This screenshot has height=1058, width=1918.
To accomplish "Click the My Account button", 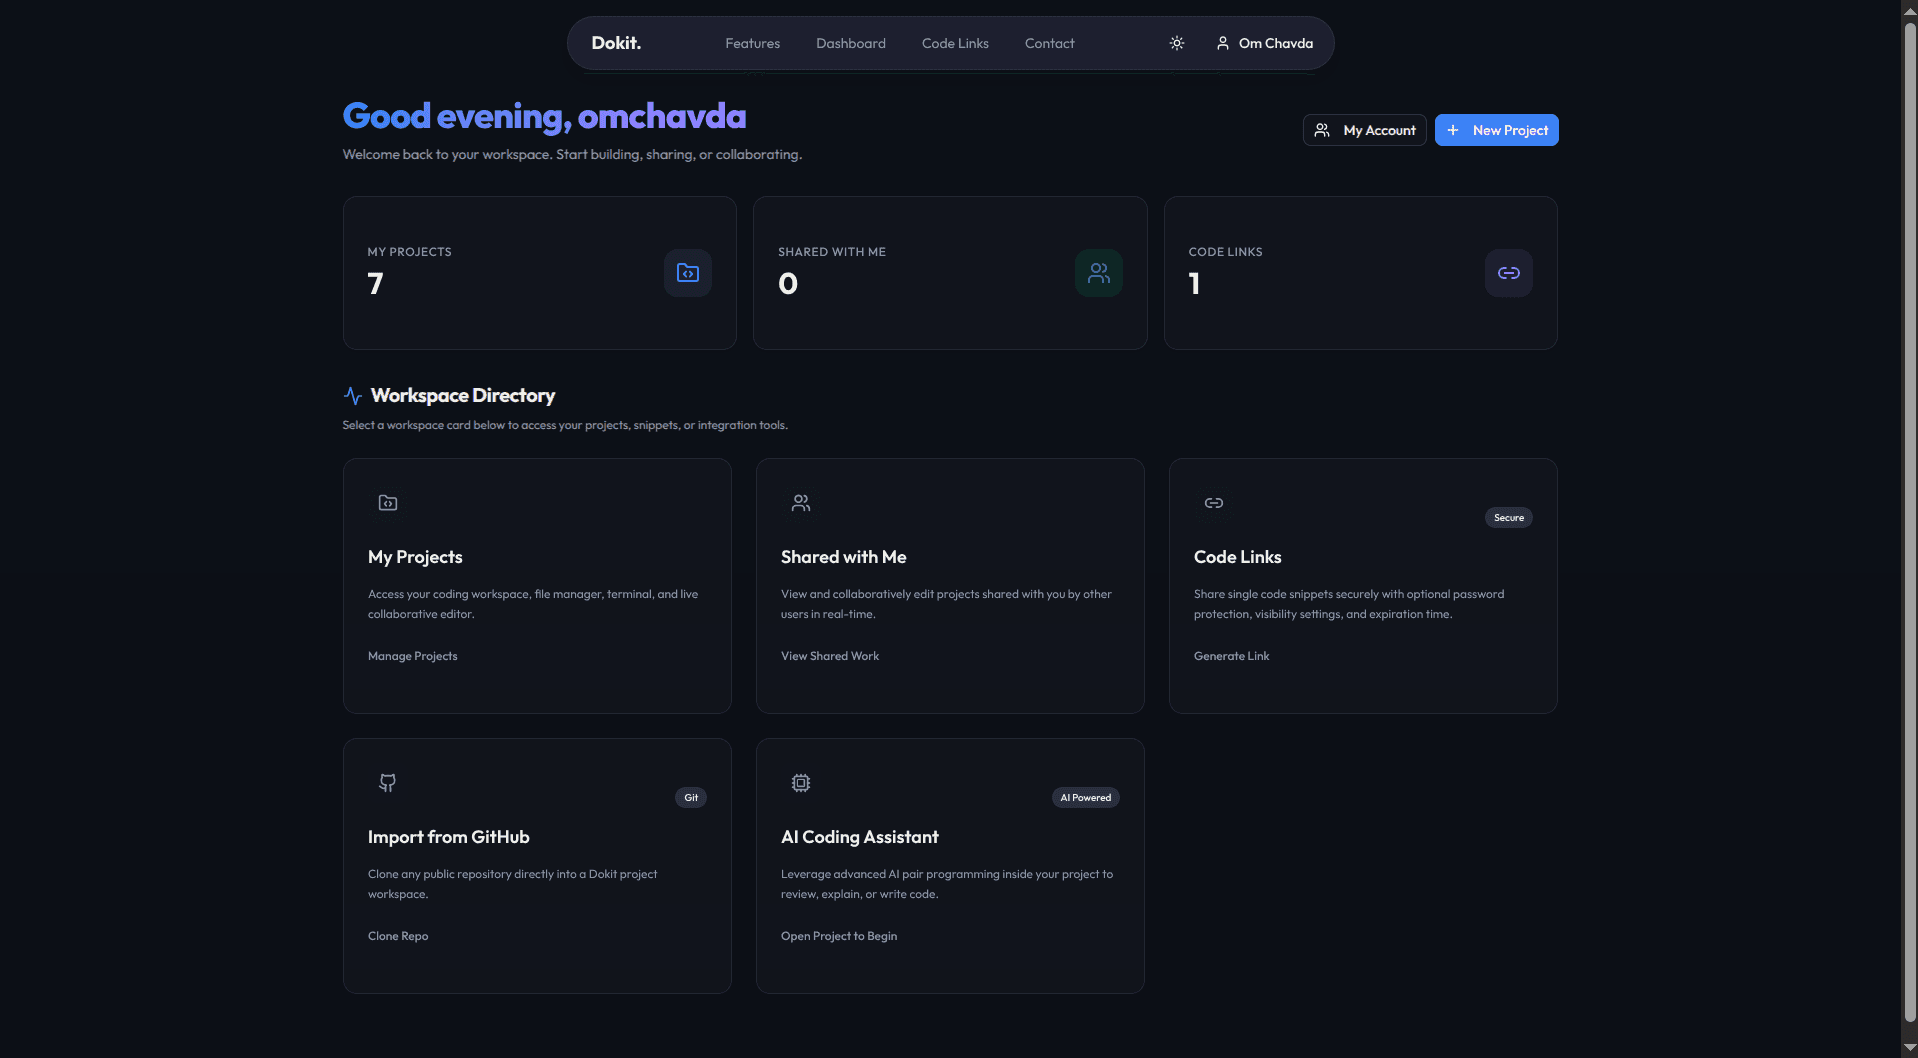I will (x=1364, y=130).
